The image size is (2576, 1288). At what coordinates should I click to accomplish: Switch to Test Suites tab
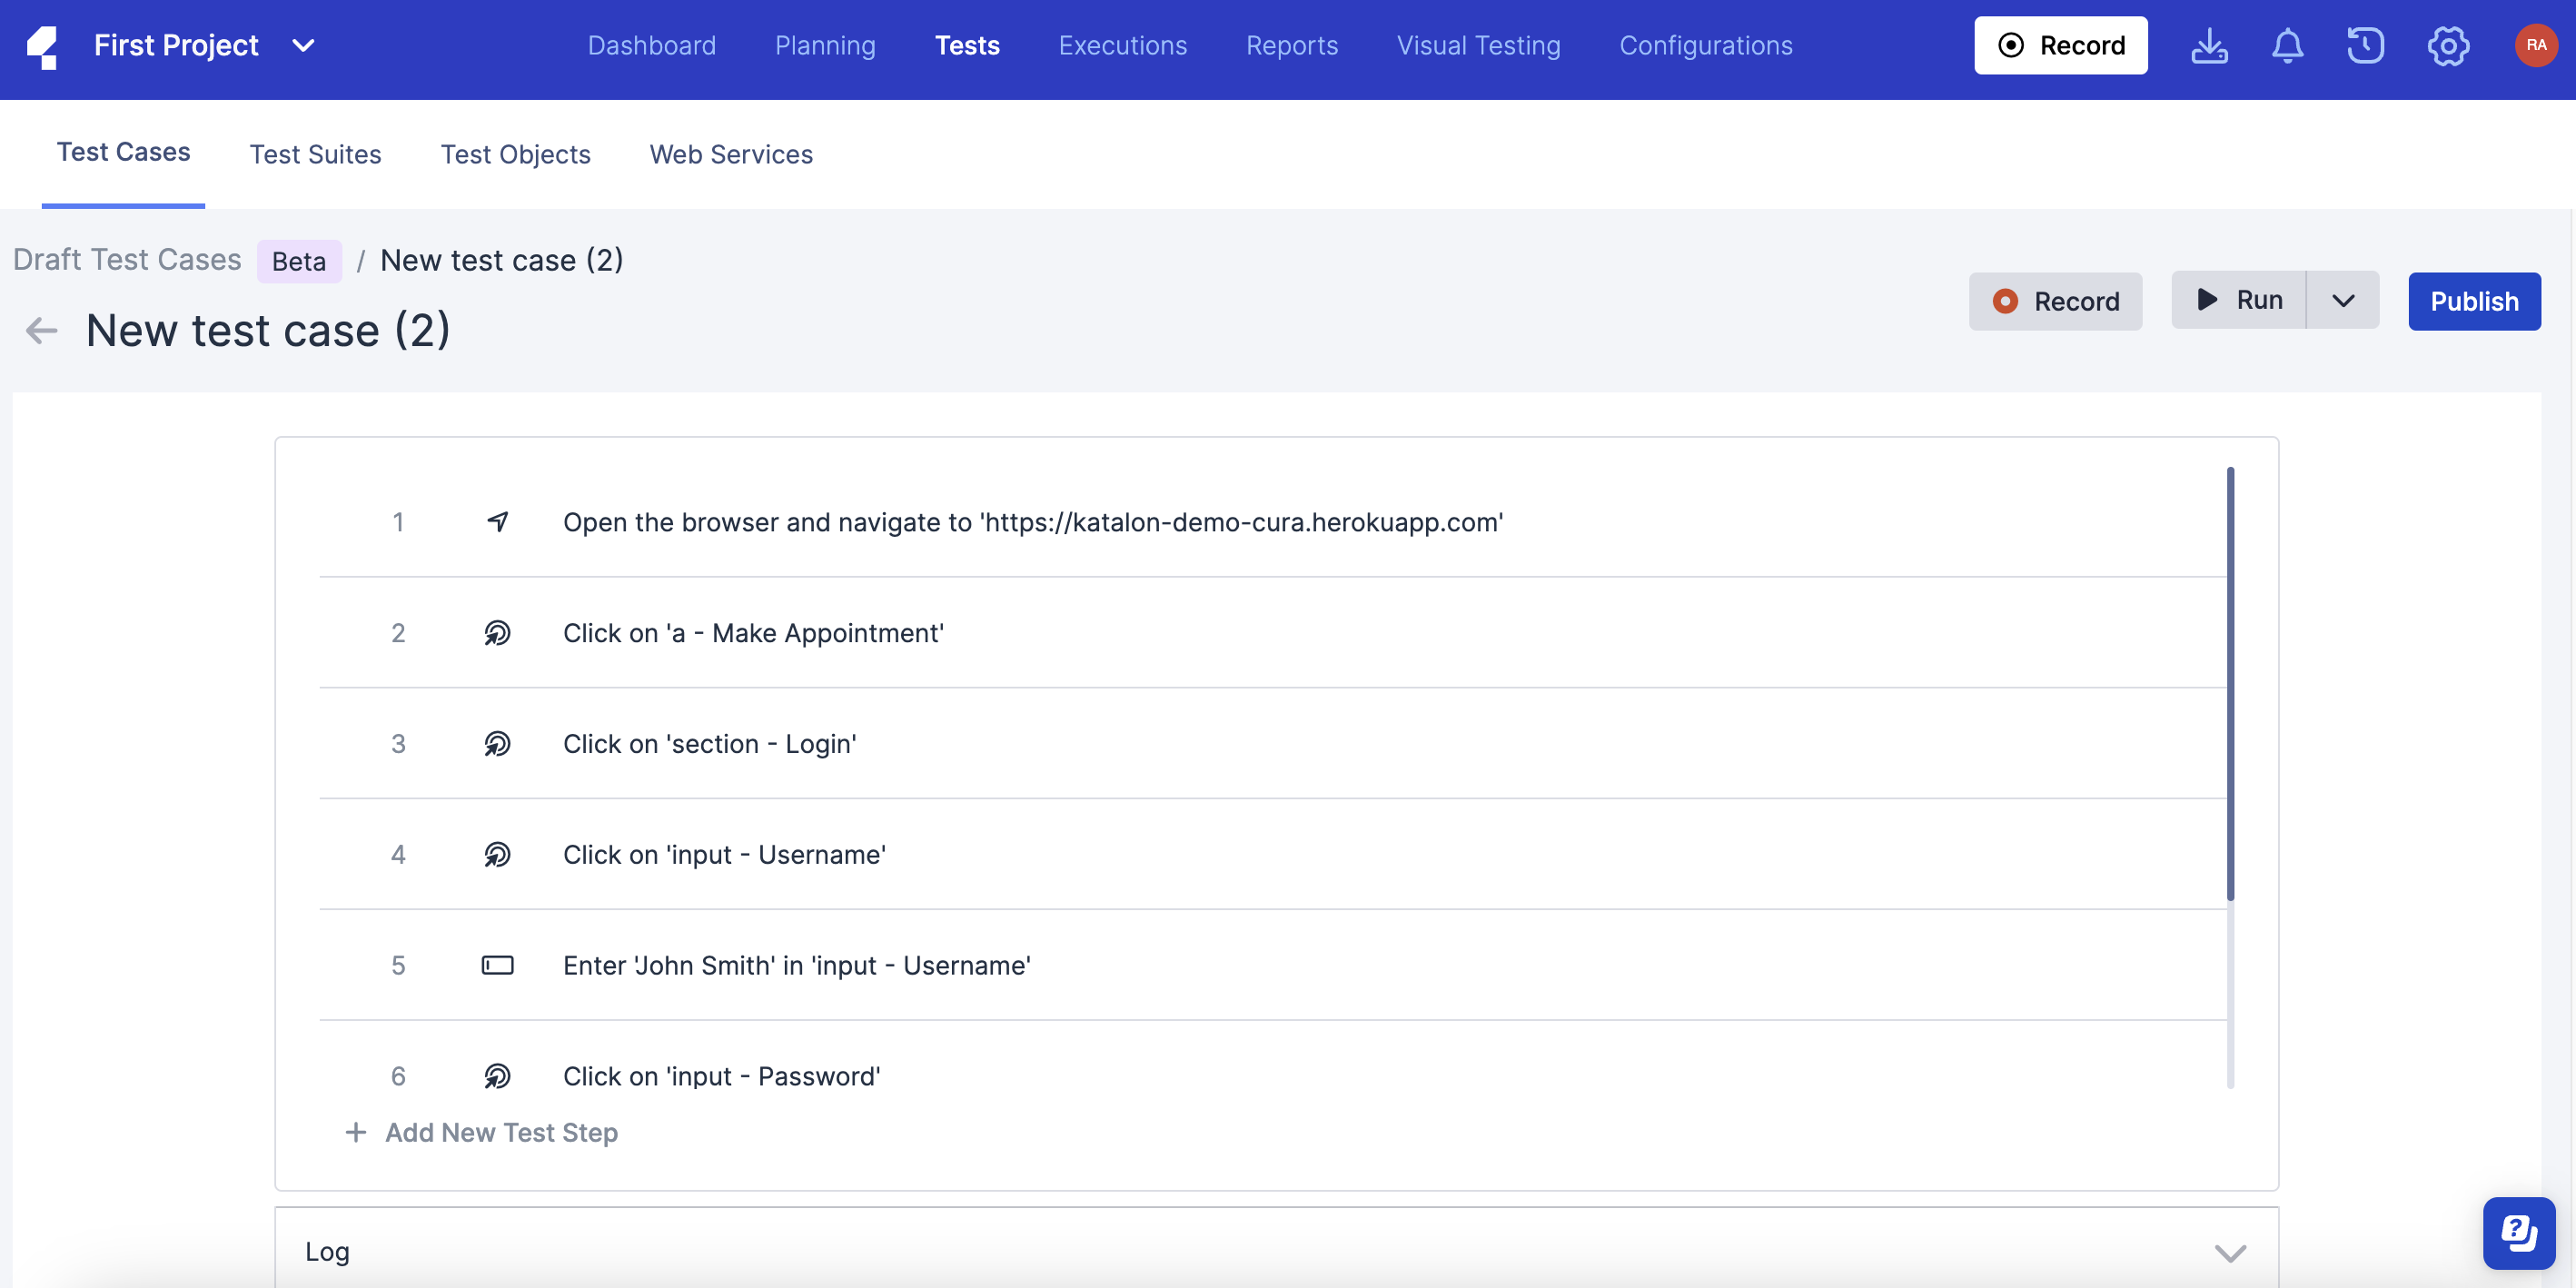pos(315,151)
